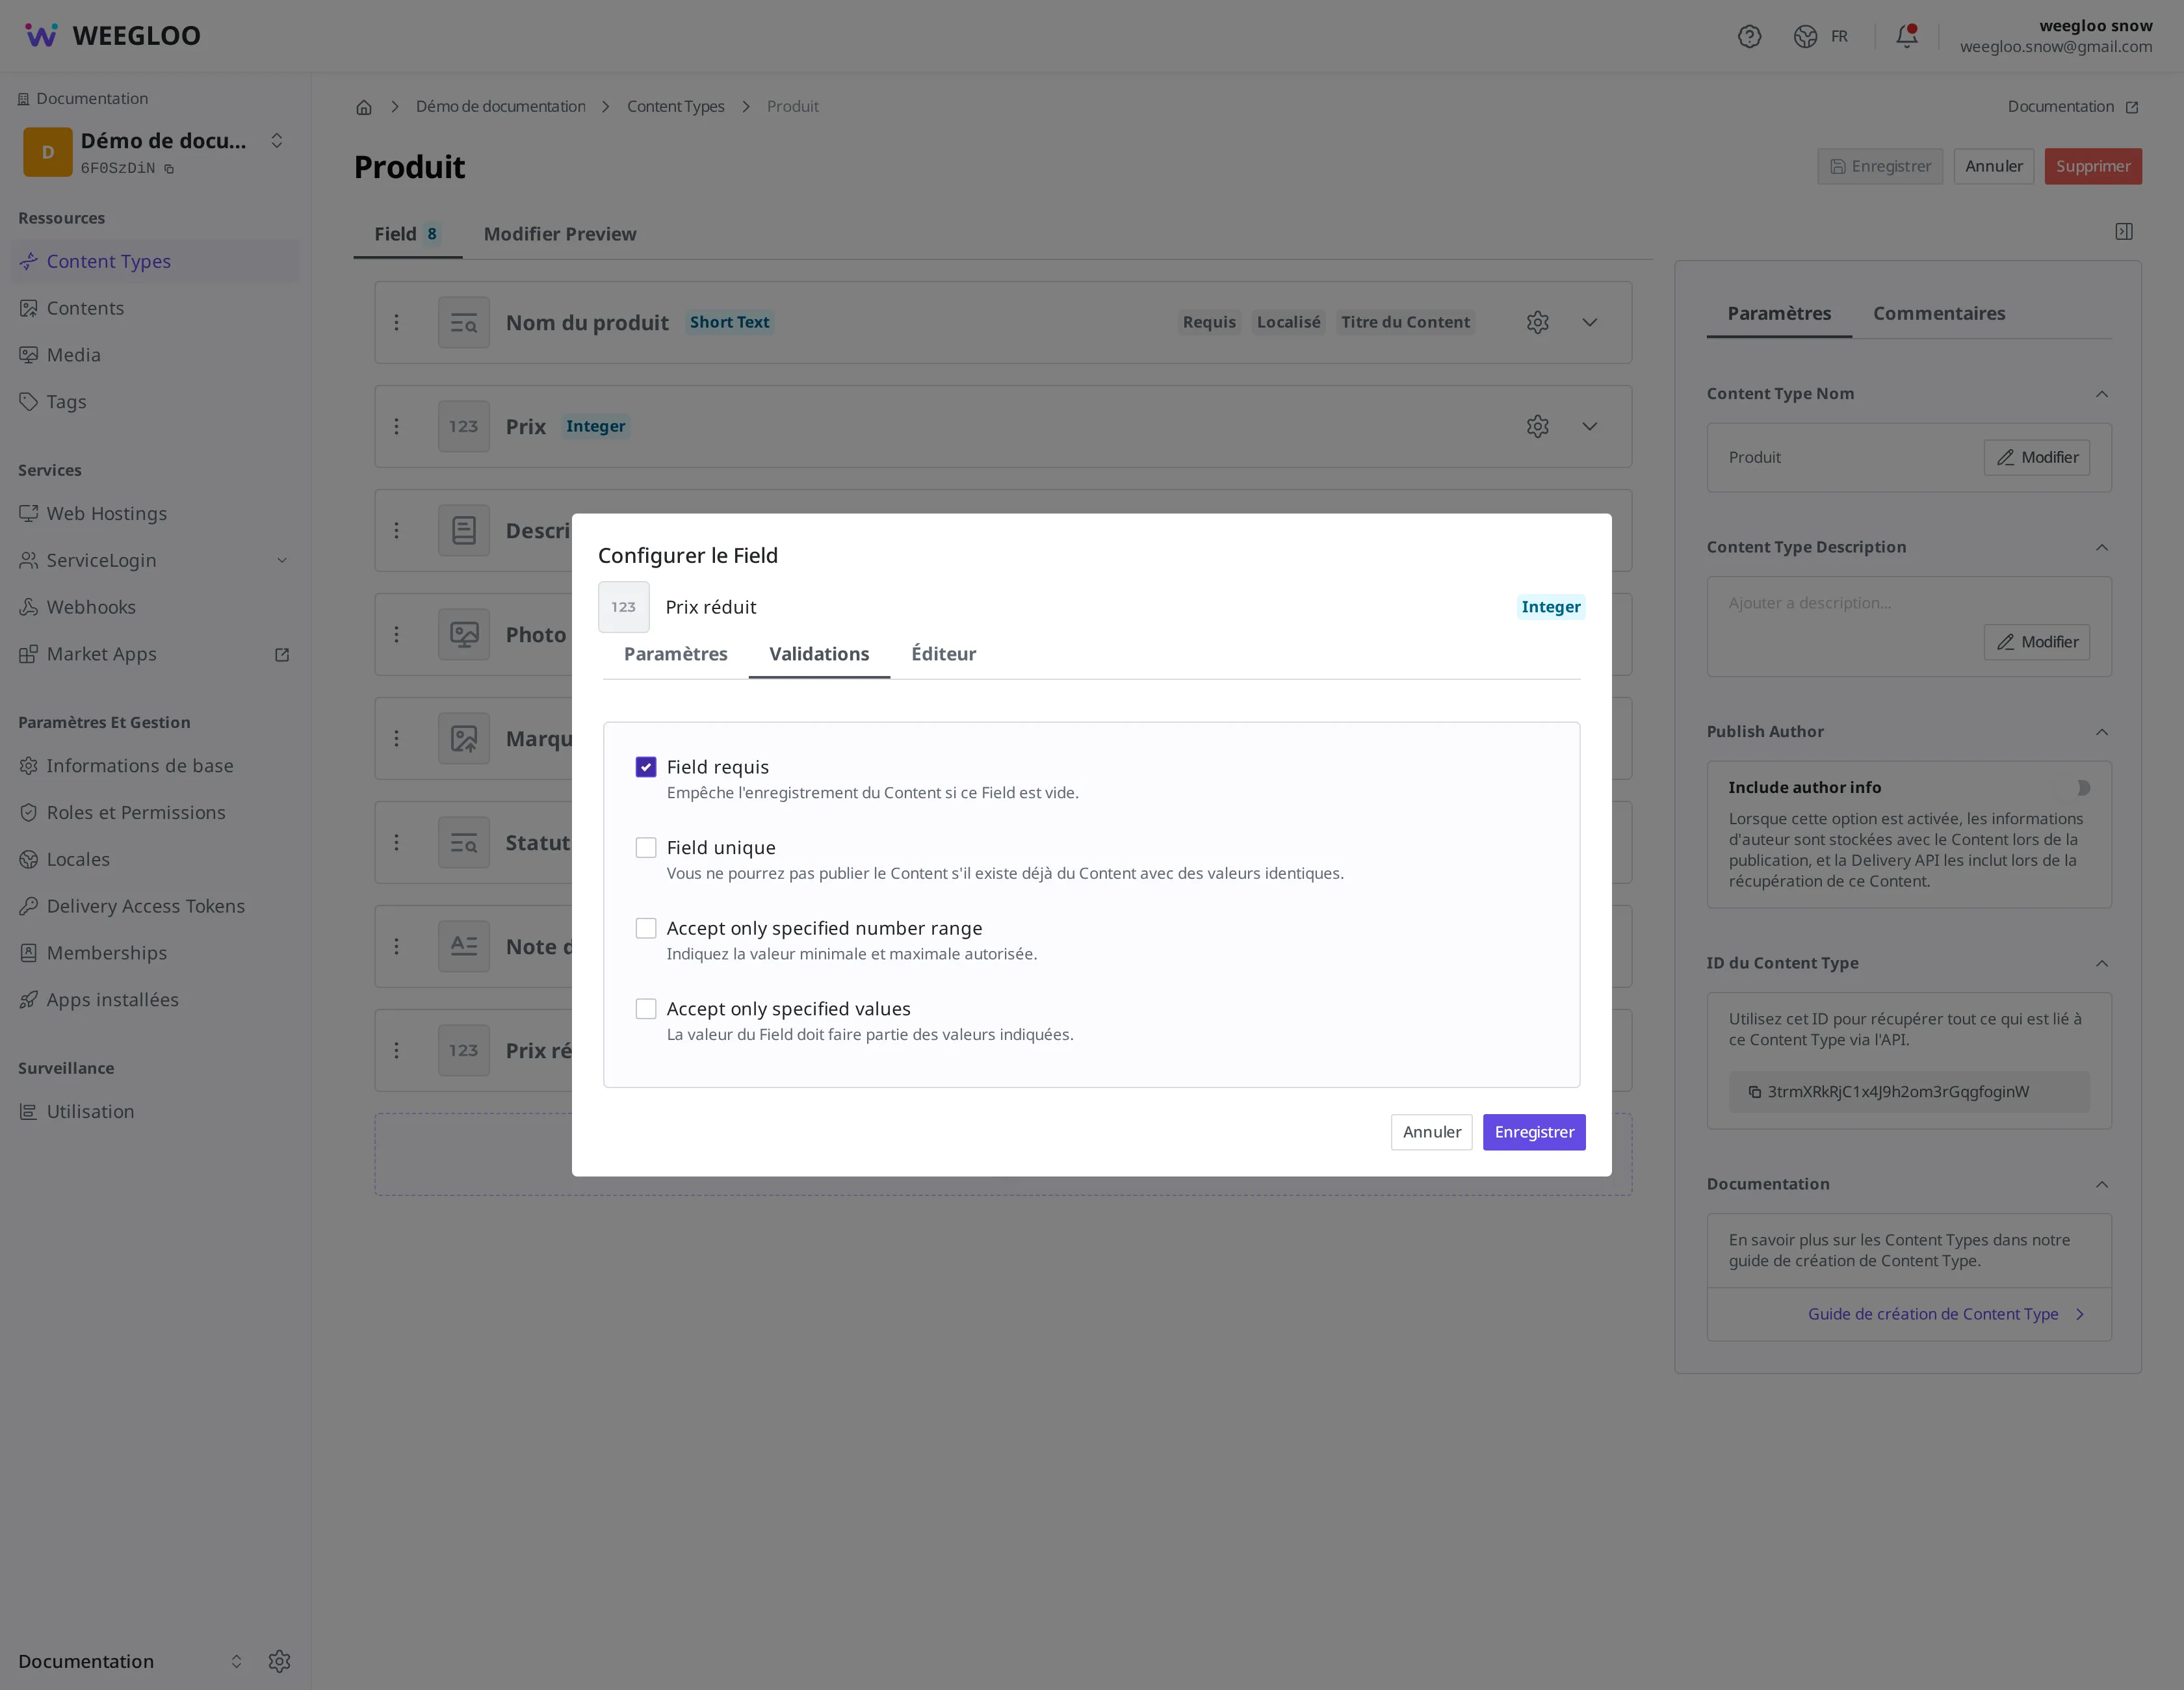The height and width of the screenshot is (1690, 2184).
Task: Toggle the Include author info switch
Action: tap(2073, 788)
